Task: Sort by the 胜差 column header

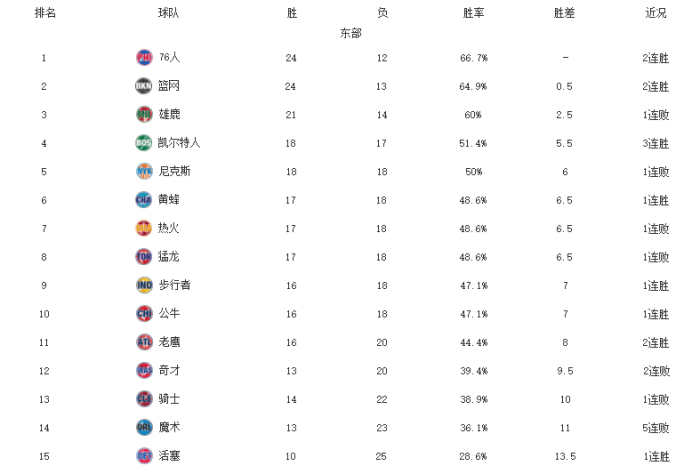Action: (564, 13)
